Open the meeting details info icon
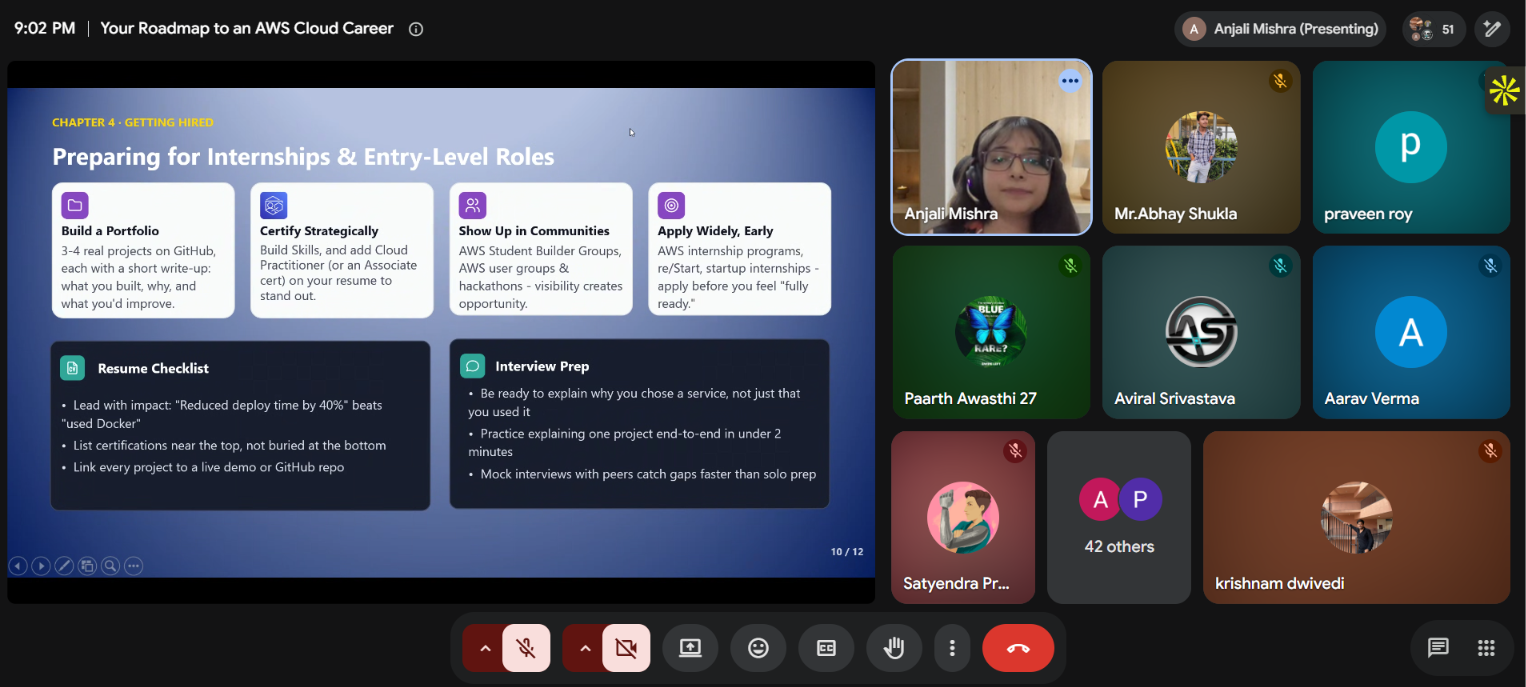 coord(416,29)
